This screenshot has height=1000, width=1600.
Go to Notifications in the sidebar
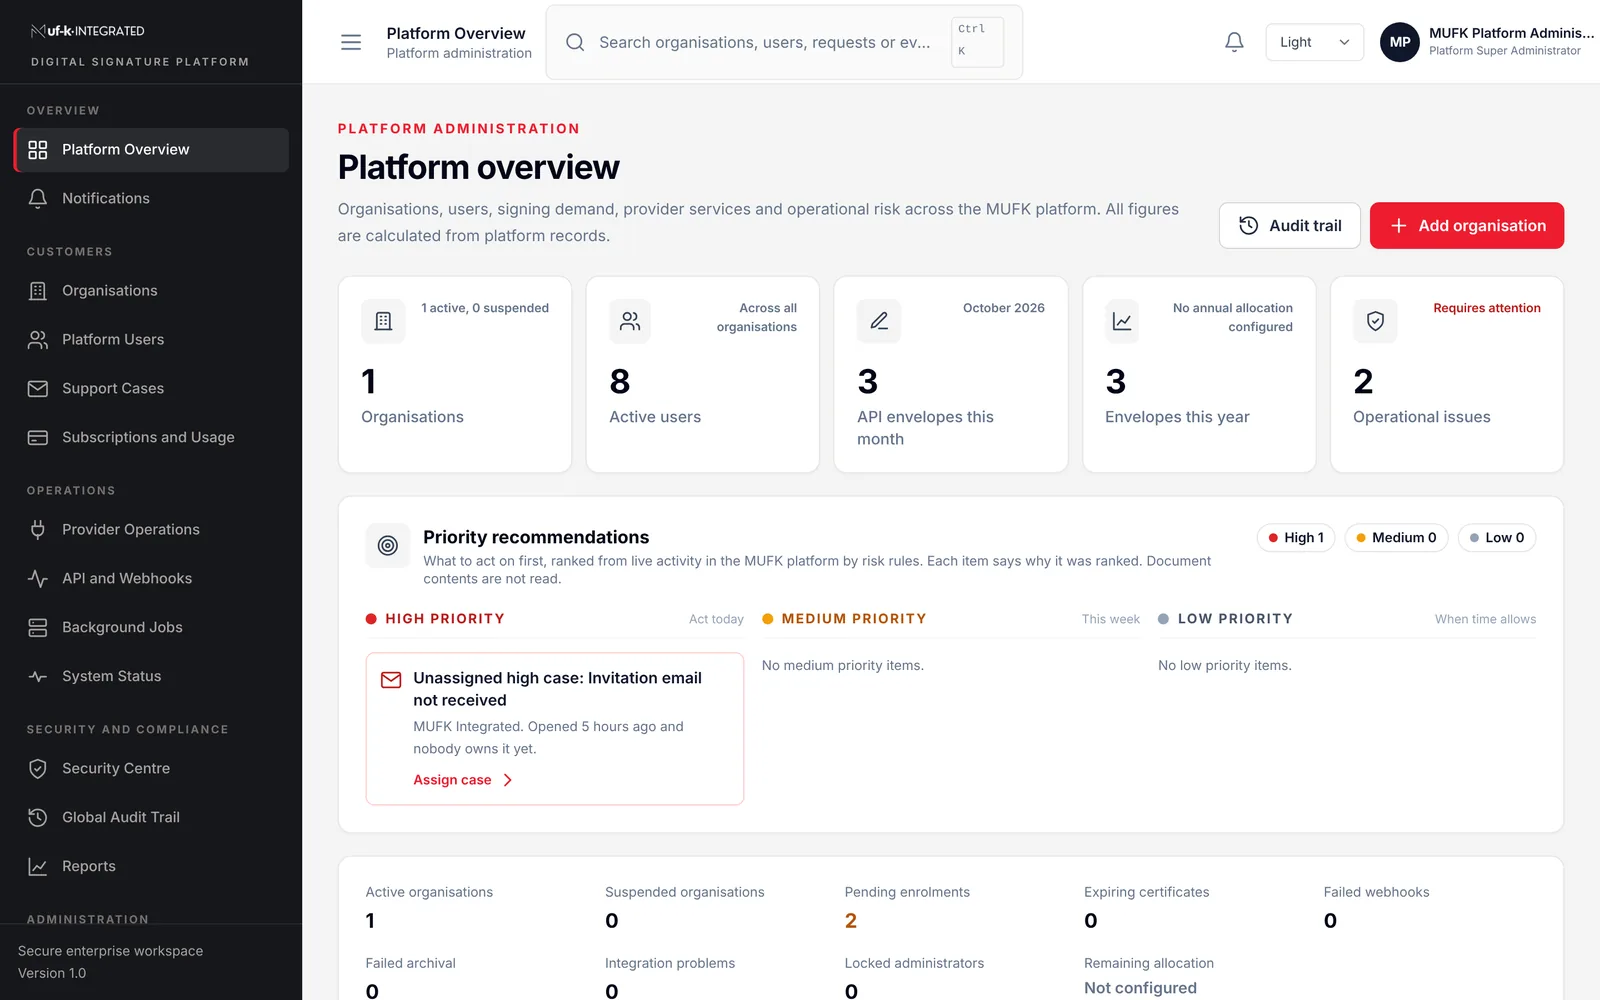(151, 199)
